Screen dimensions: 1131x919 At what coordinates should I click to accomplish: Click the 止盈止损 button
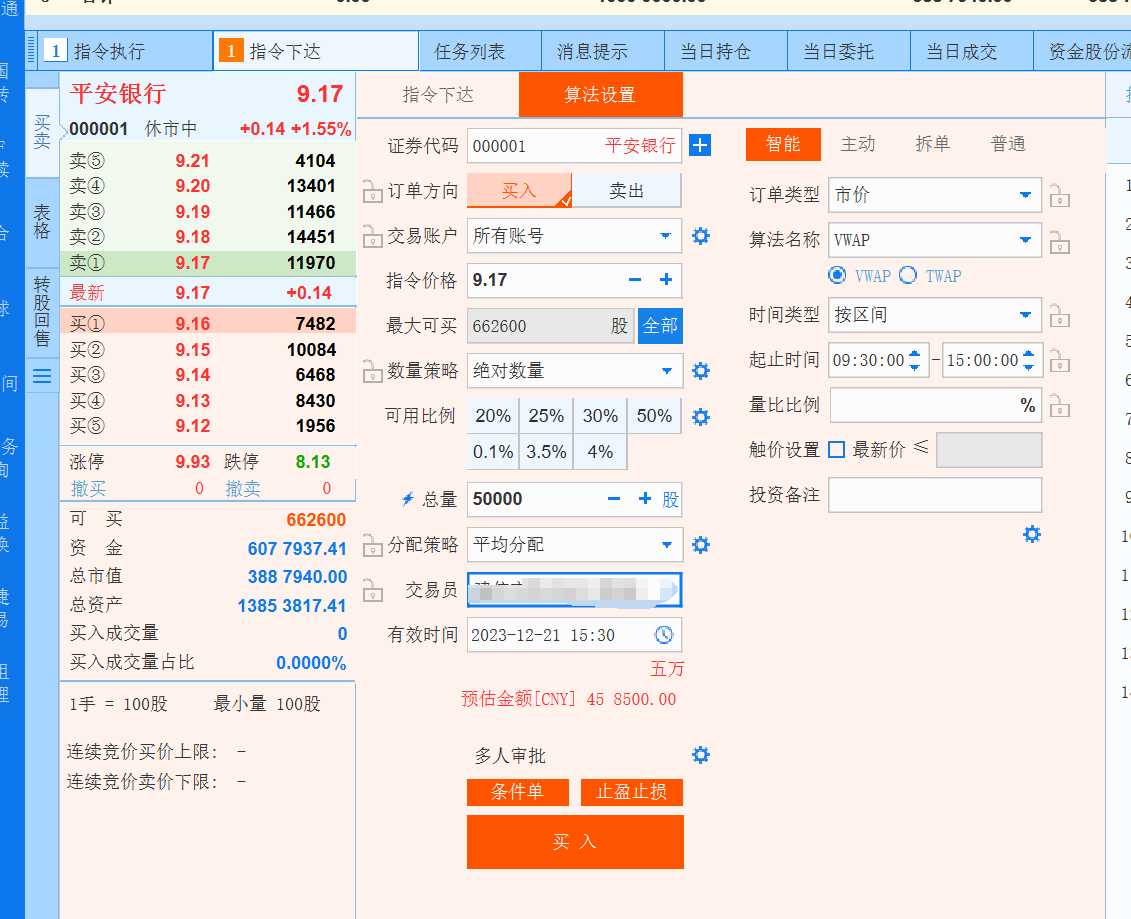point(631,792)
